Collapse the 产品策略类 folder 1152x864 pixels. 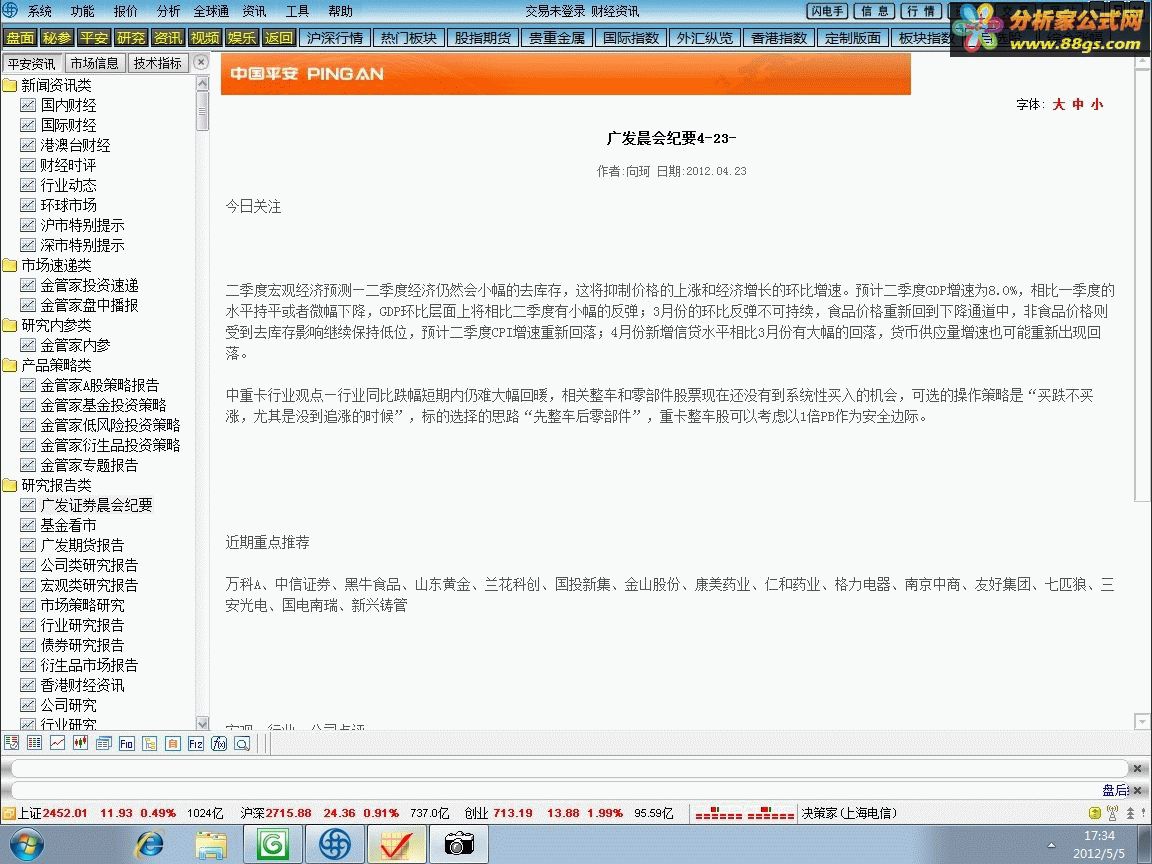tap(10, 365)
